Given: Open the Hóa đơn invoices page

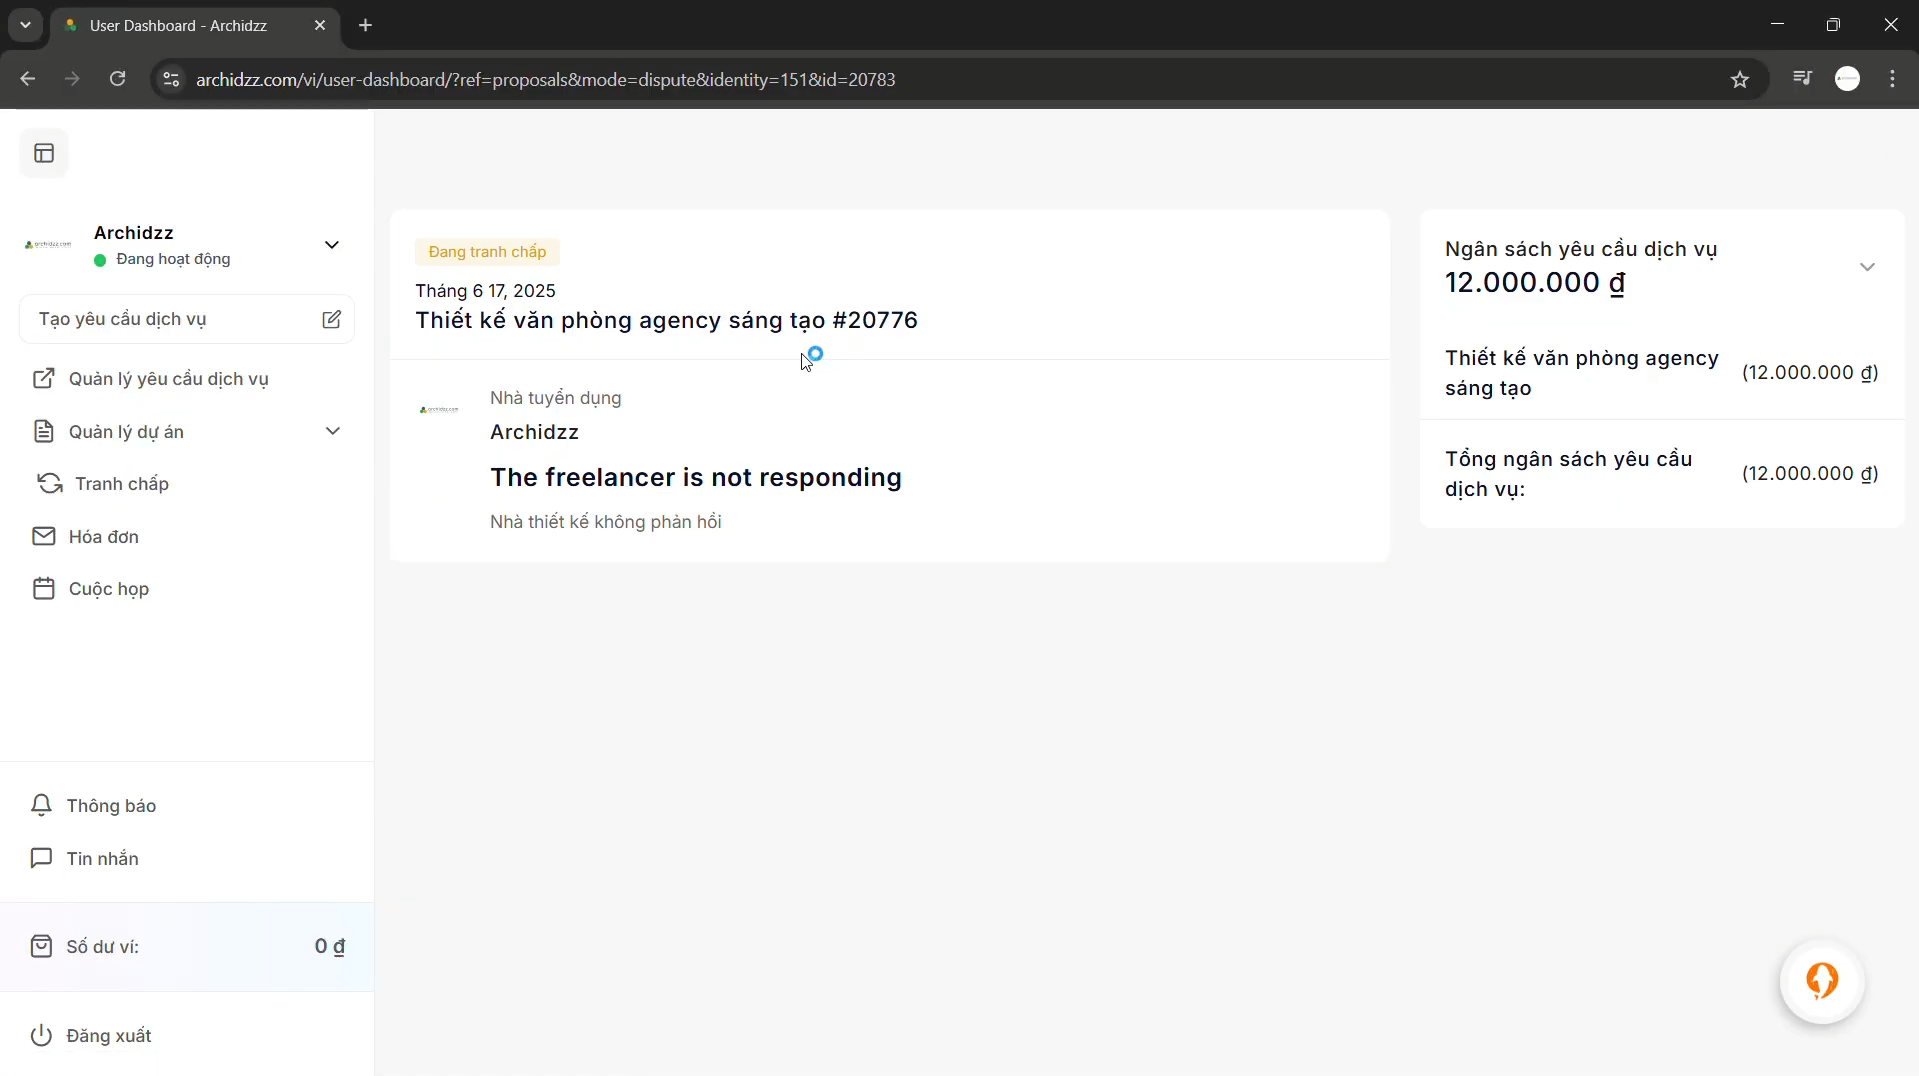Looking at the screenshot, I should 103,537.
